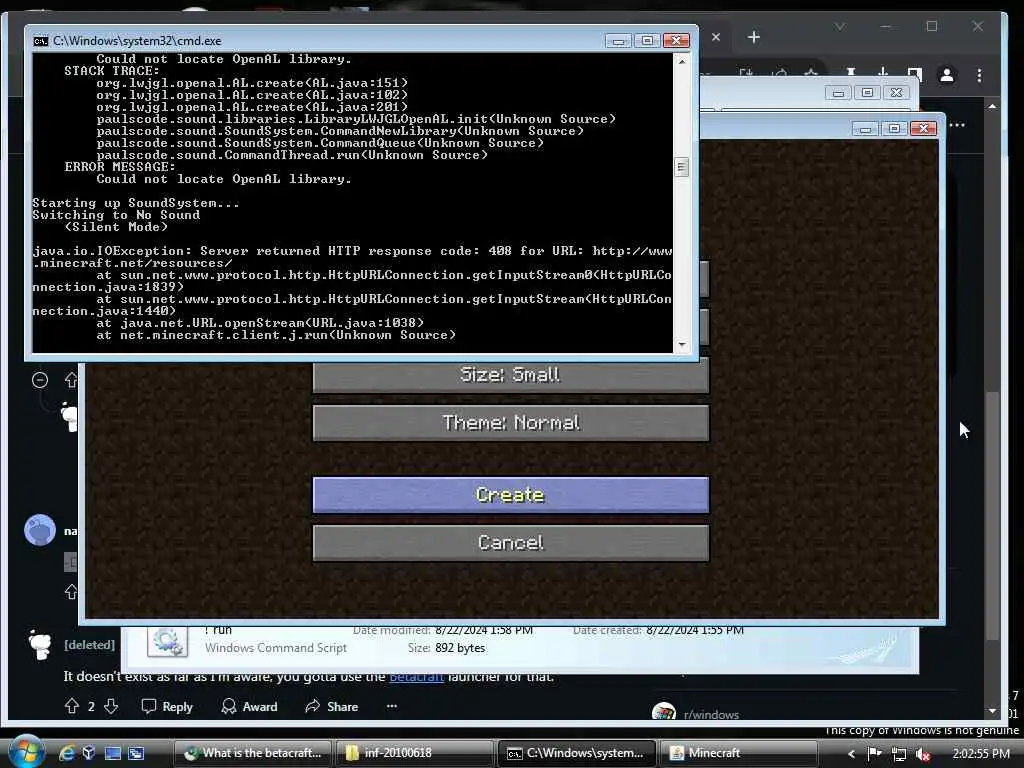Screen dimensions: 1024x768
Task: Downvote the deleted user's comment
Action: pyautogui.click(x=111, y=706)
